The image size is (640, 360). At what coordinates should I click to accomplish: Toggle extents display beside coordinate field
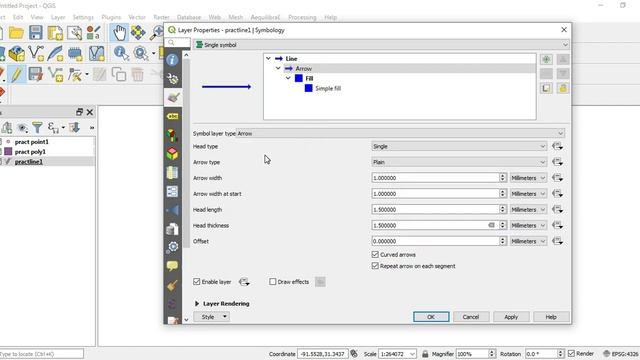354,354
